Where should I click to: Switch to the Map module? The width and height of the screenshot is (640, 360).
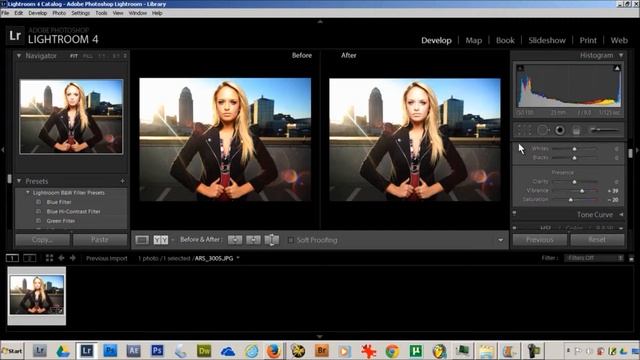473,40
